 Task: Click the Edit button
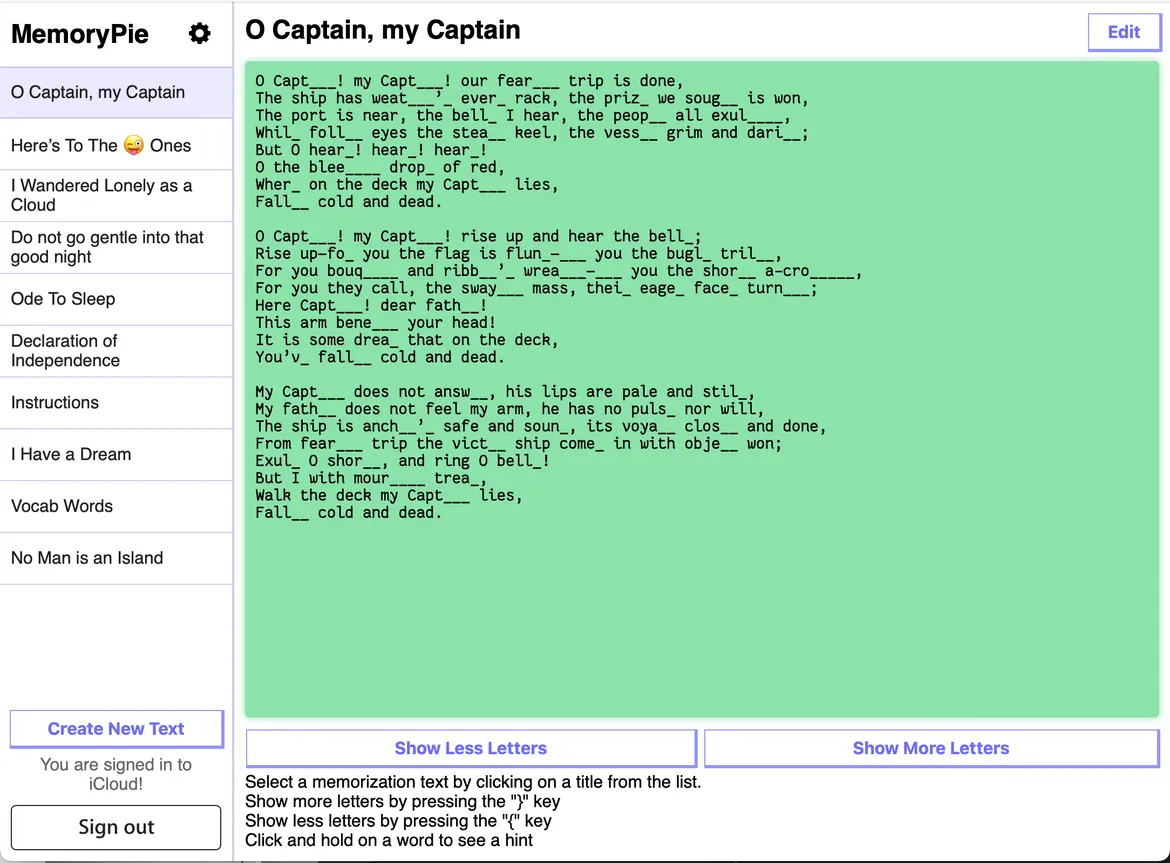tap(1123, 32)
